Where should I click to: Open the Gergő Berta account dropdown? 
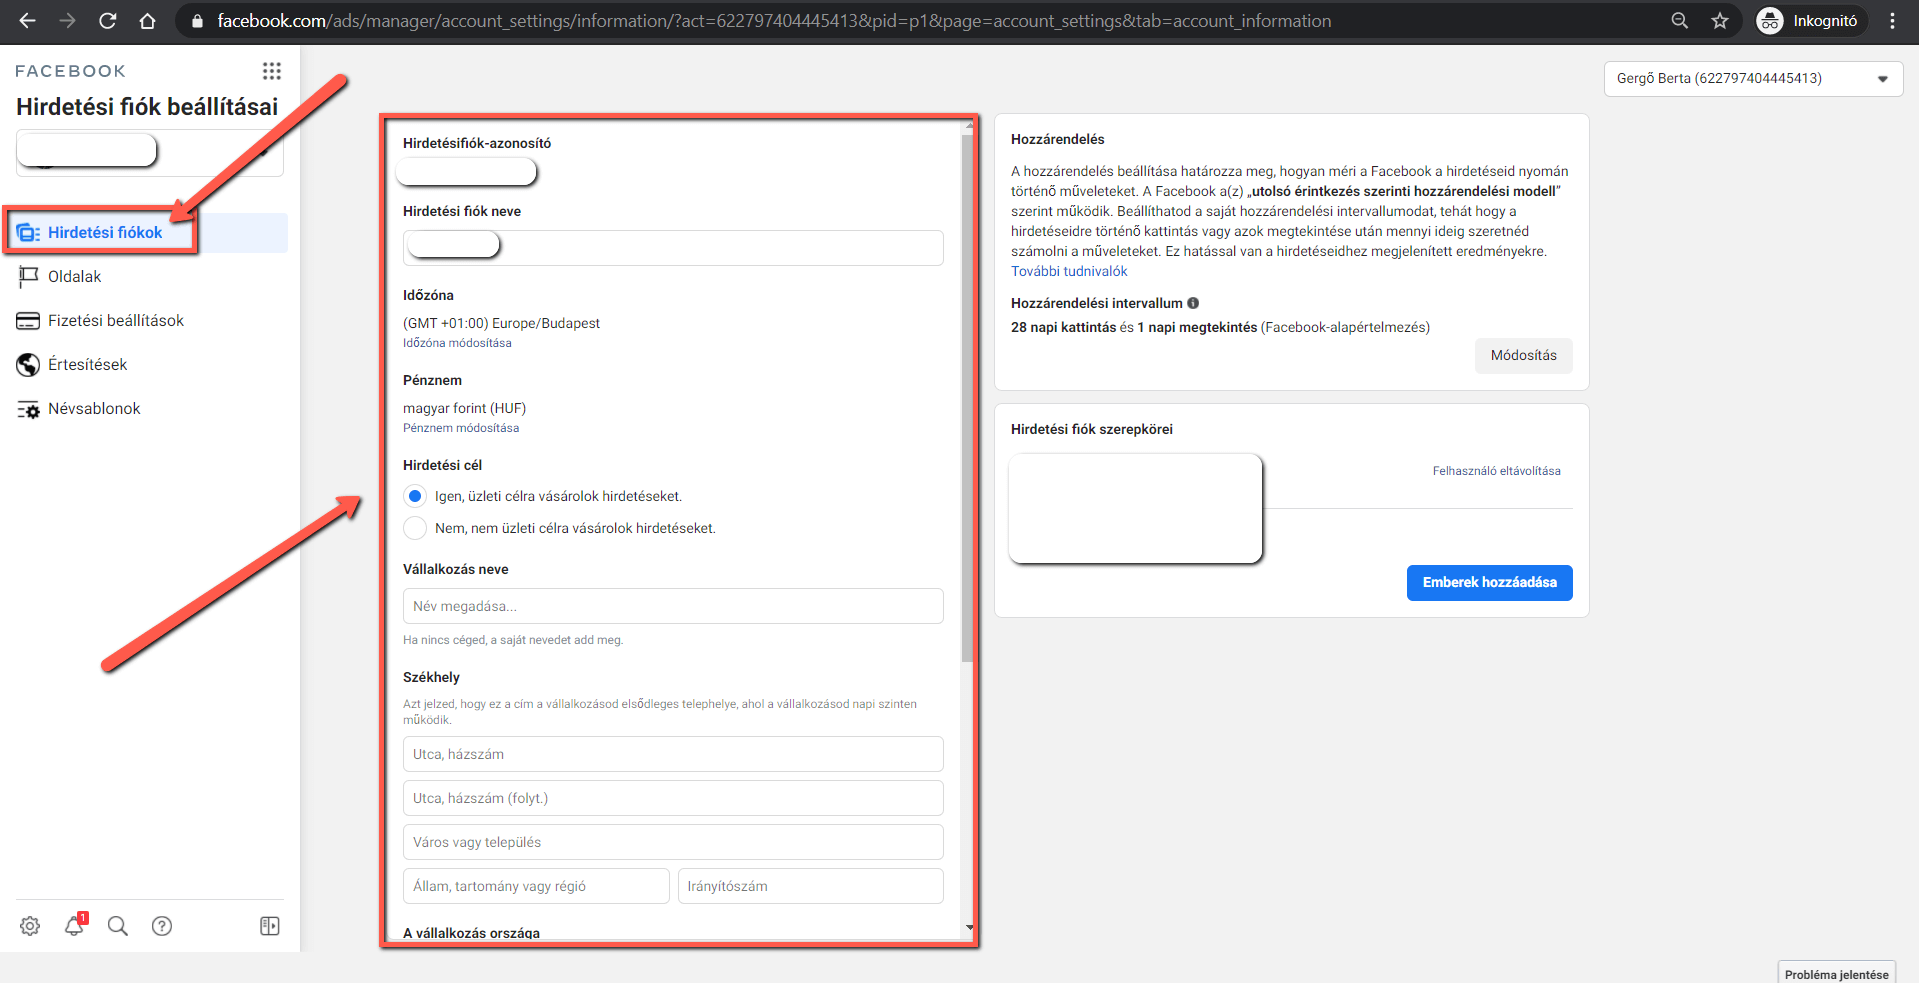1753,79
